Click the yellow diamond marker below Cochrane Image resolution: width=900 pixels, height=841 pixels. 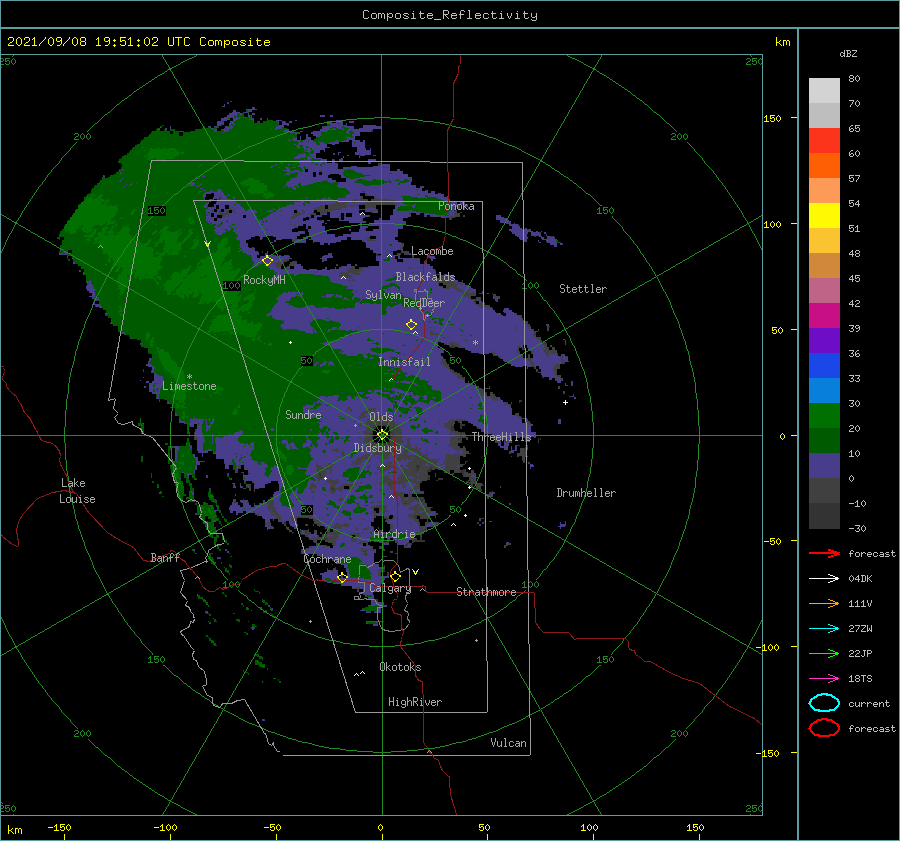click(x=342, y=577)
